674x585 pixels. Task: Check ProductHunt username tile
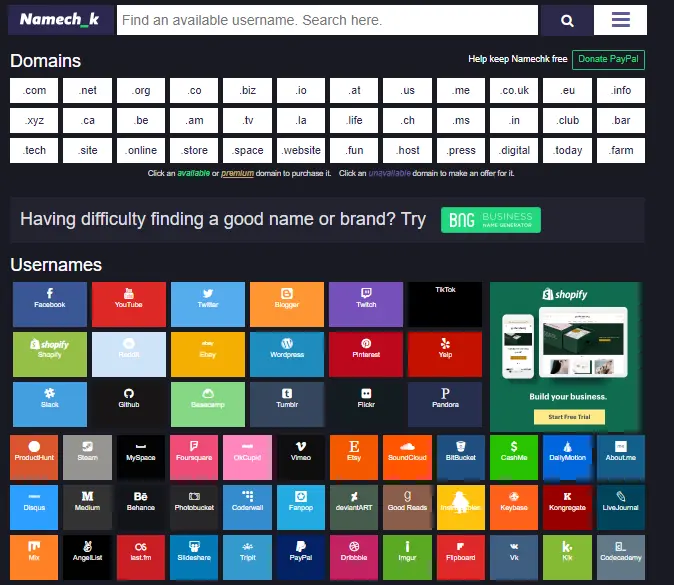34,457
